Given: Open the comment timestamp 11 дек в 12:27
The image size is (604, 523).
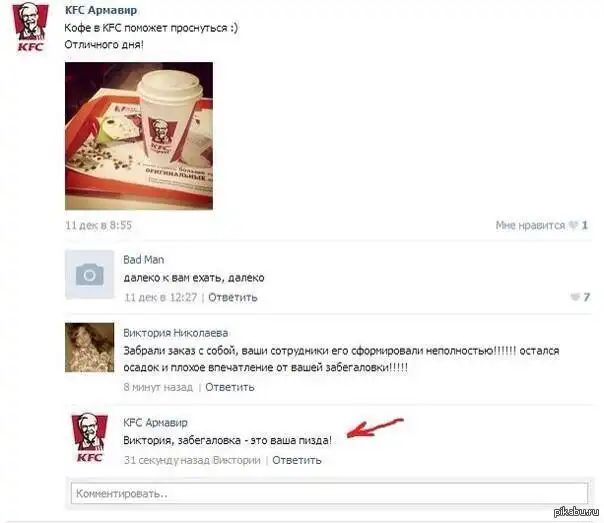Looking at the screenshot, I should pyautogui.click(x=160, y=297).
